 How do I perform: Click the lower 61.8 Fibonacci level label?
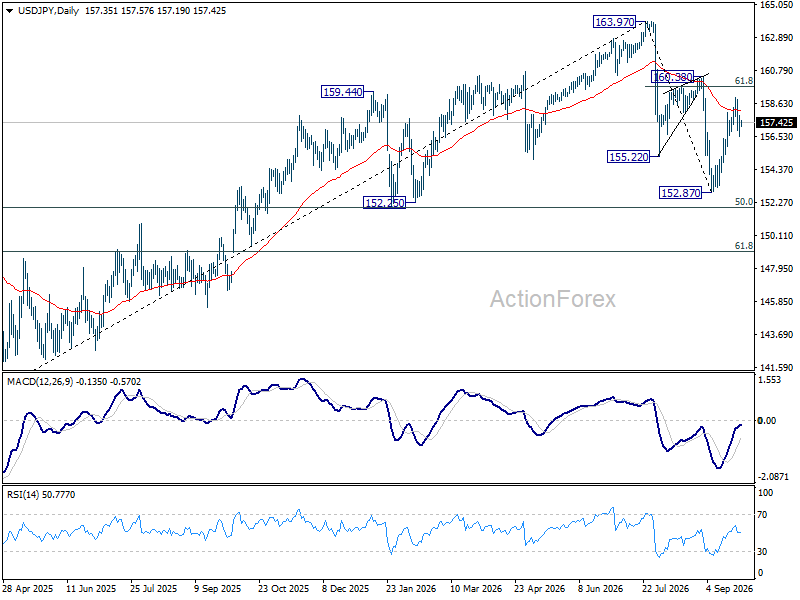click(744, 245)
